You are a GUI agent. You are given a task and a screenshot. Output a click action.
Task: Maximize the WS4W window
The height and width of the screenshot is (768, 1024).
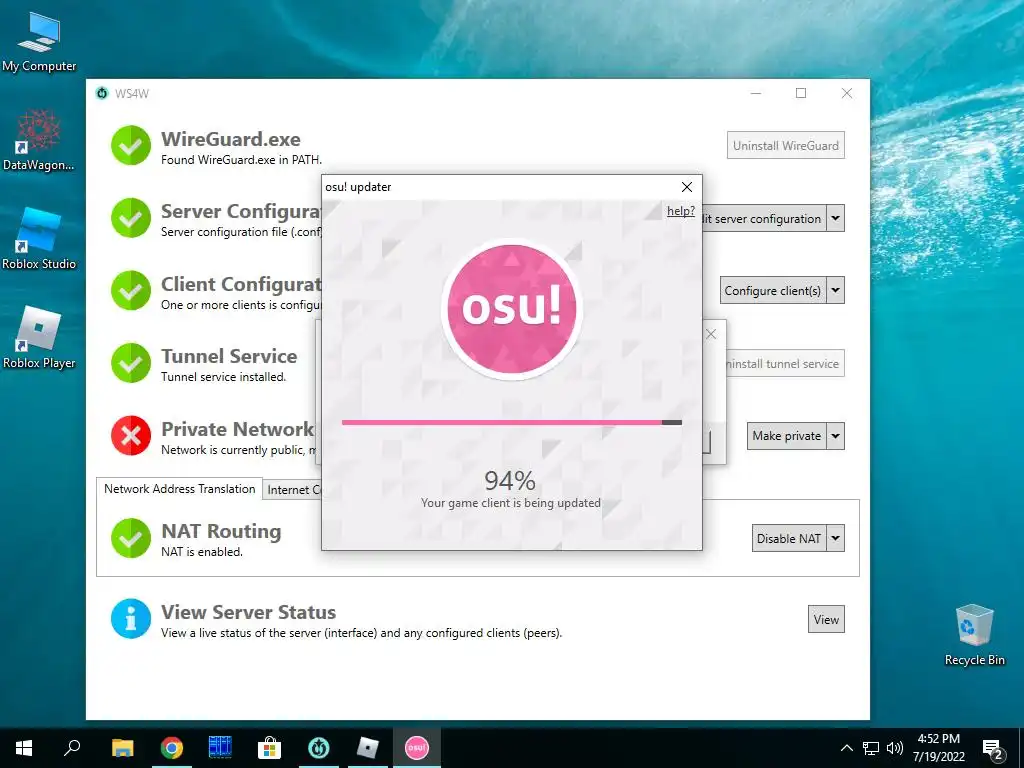(801, 93)
